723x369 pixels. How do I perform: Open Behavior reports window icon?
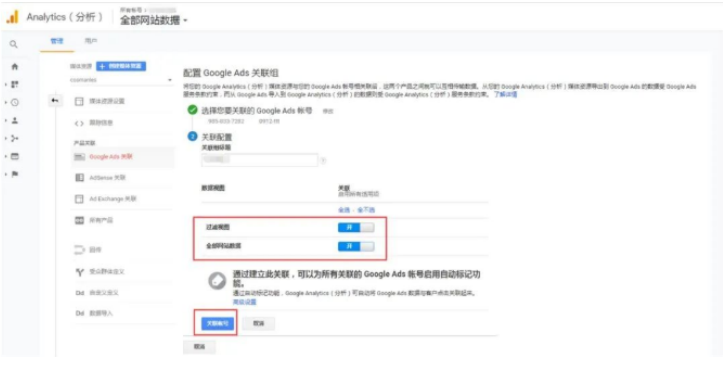[15, 156]
